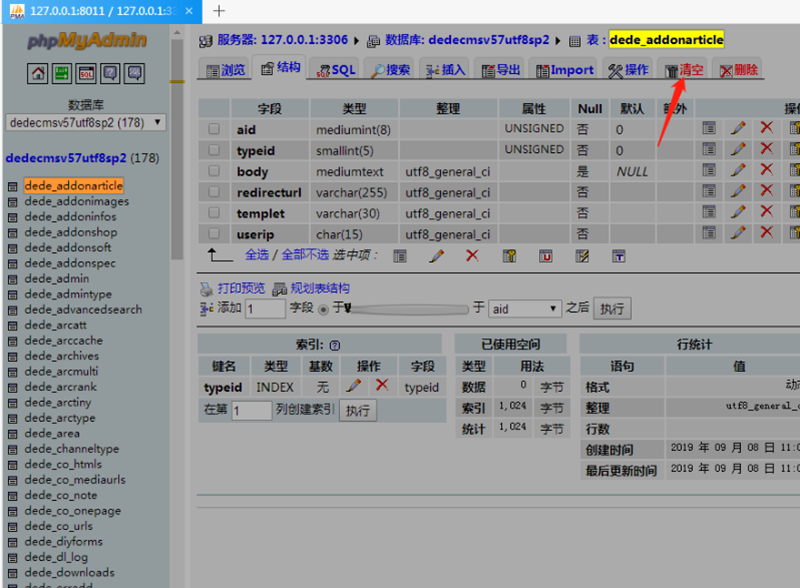Viewport: 800px width, 588px height.
Task: Click the edit pencil for the body field
Action: tap(738, 171)
